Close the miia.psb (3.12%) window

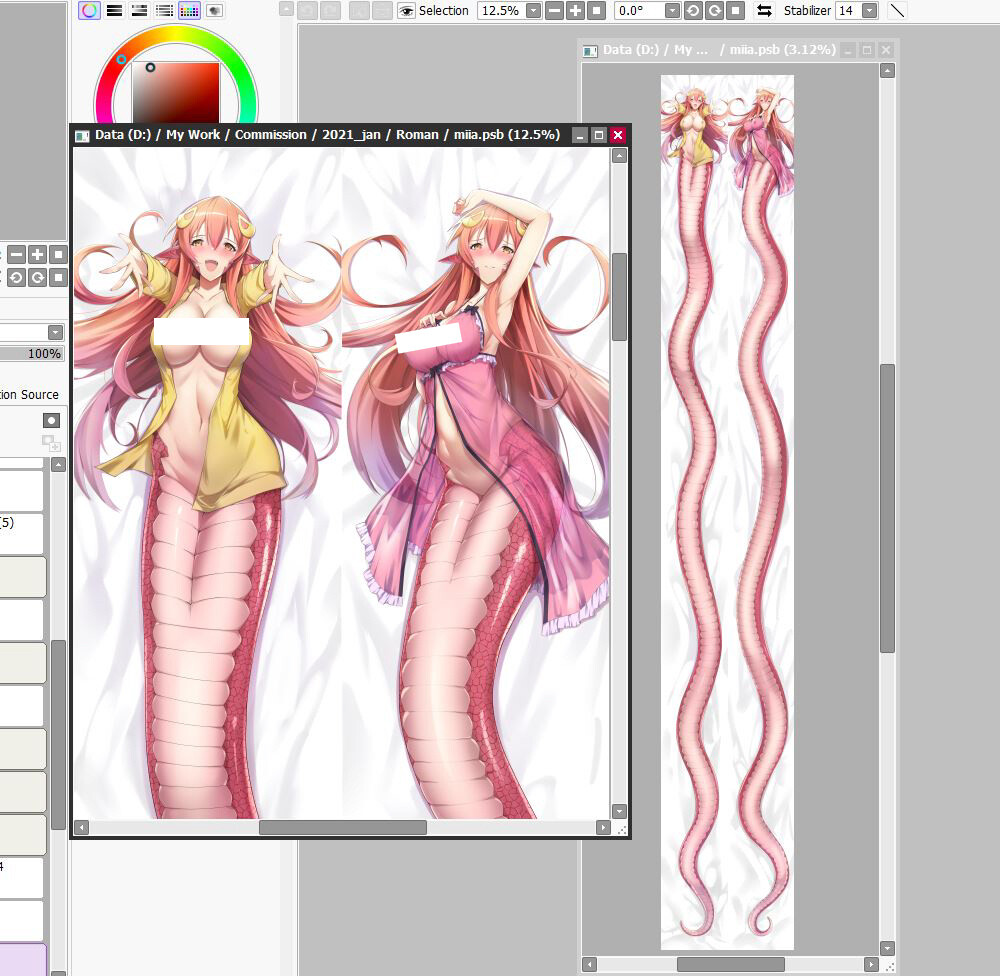886,50
